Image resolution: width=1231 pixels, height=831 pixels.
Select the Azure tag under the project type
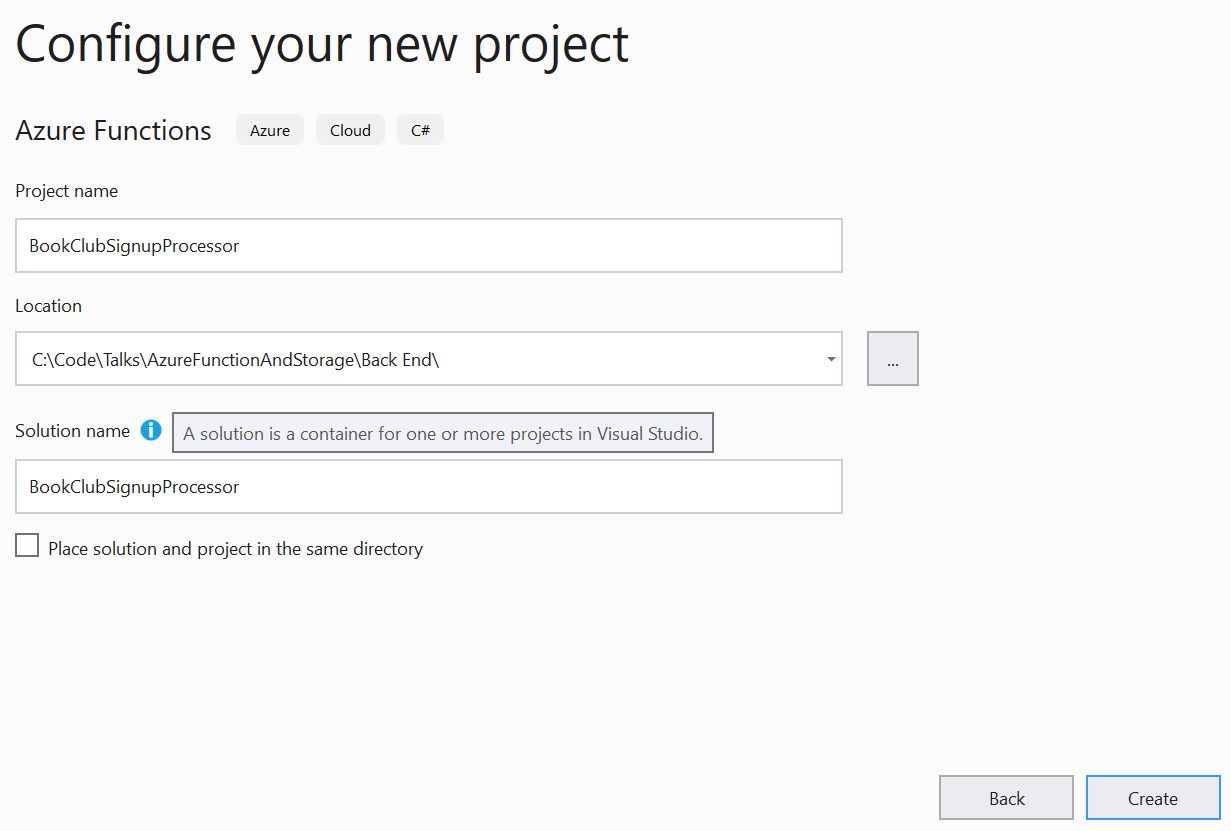coord(269,129)
